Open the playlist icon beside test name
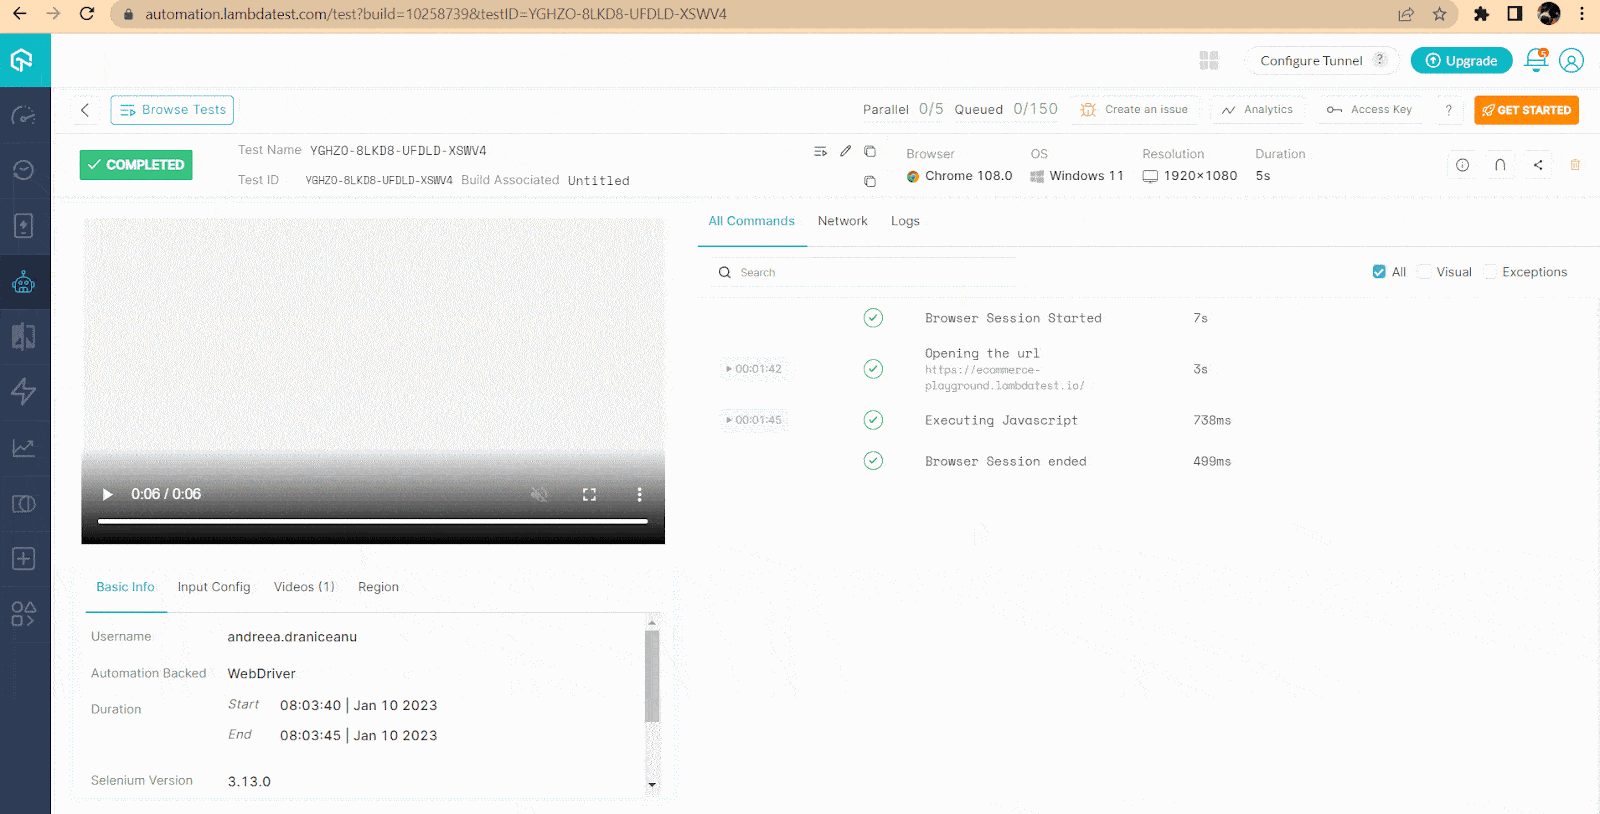Image resolution: width=1600 pixels, height=814 pixels. (x=820, y=151)
